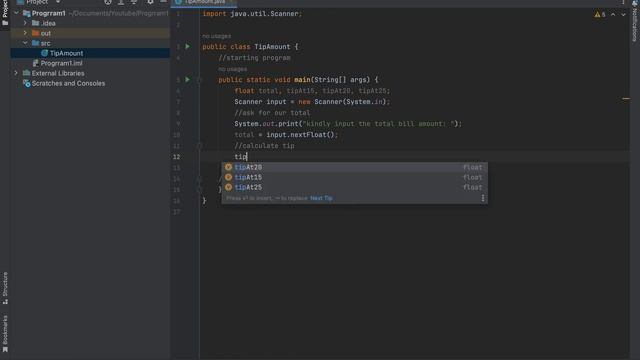The width and height of the screenshot is (640, 360).
Task: Fold the main method at line 5
Action: point(199,80)
